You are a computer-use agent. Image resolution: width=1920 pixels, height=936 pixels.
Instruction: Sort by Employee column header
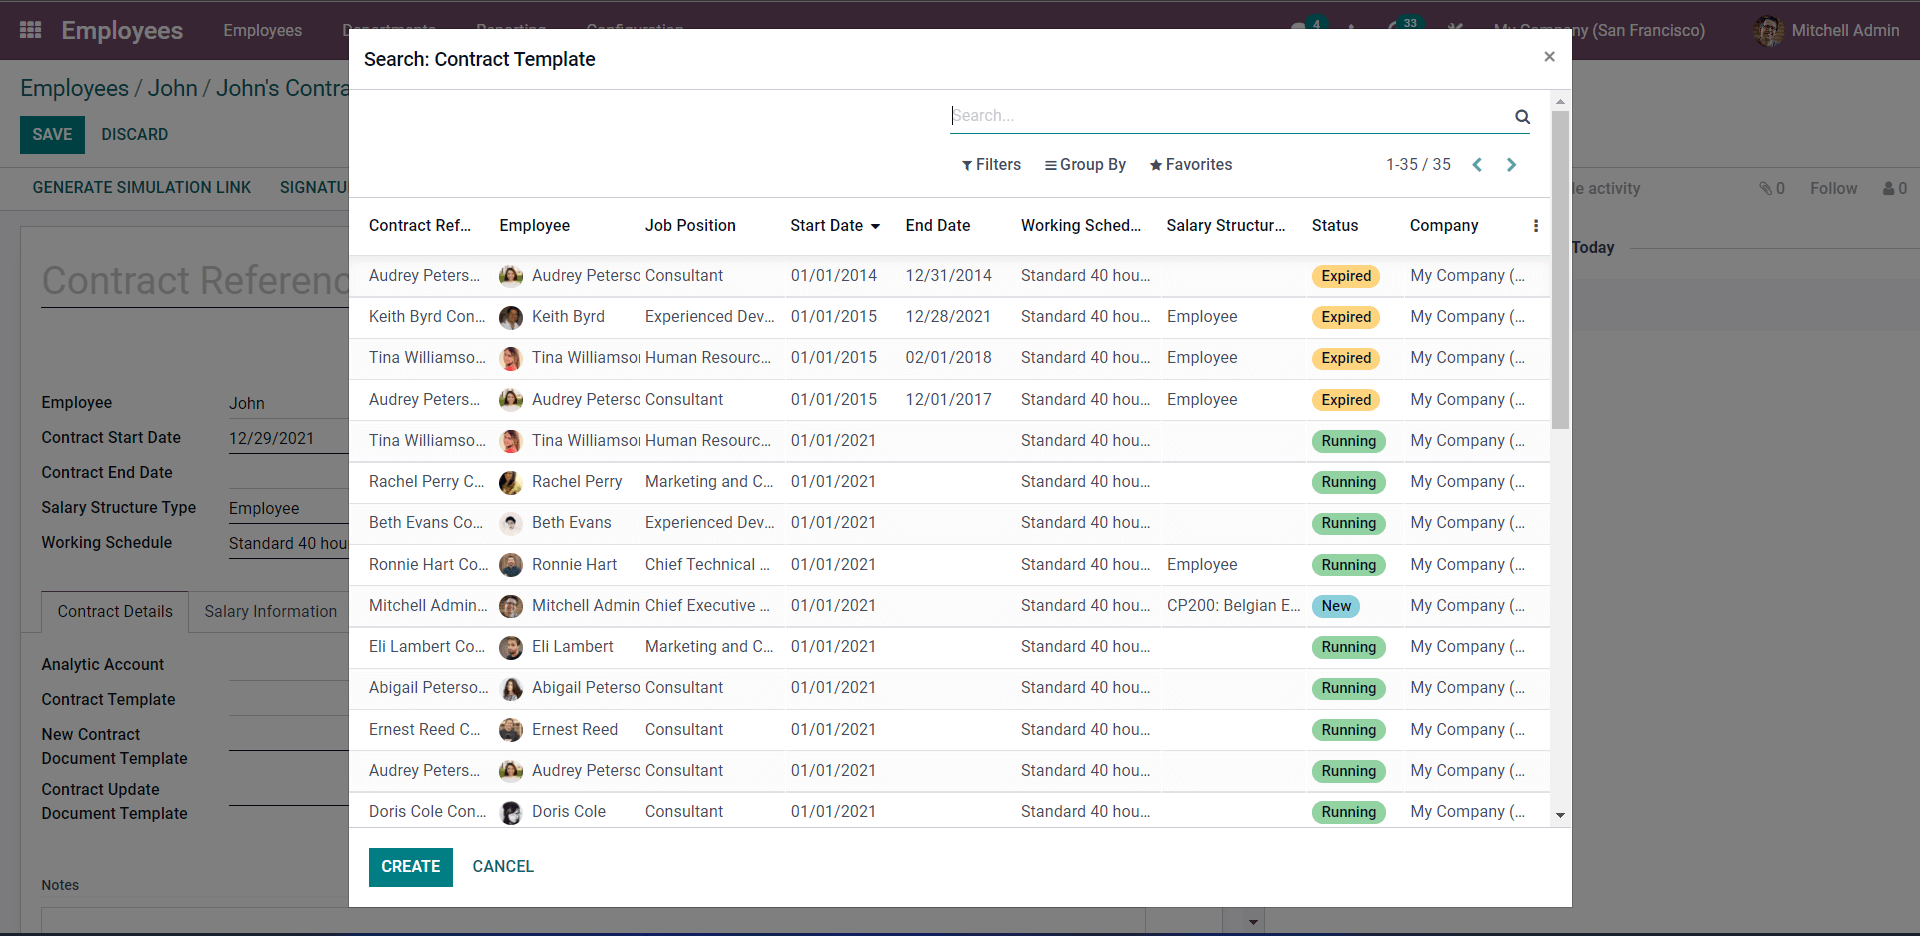click(535, 226)
